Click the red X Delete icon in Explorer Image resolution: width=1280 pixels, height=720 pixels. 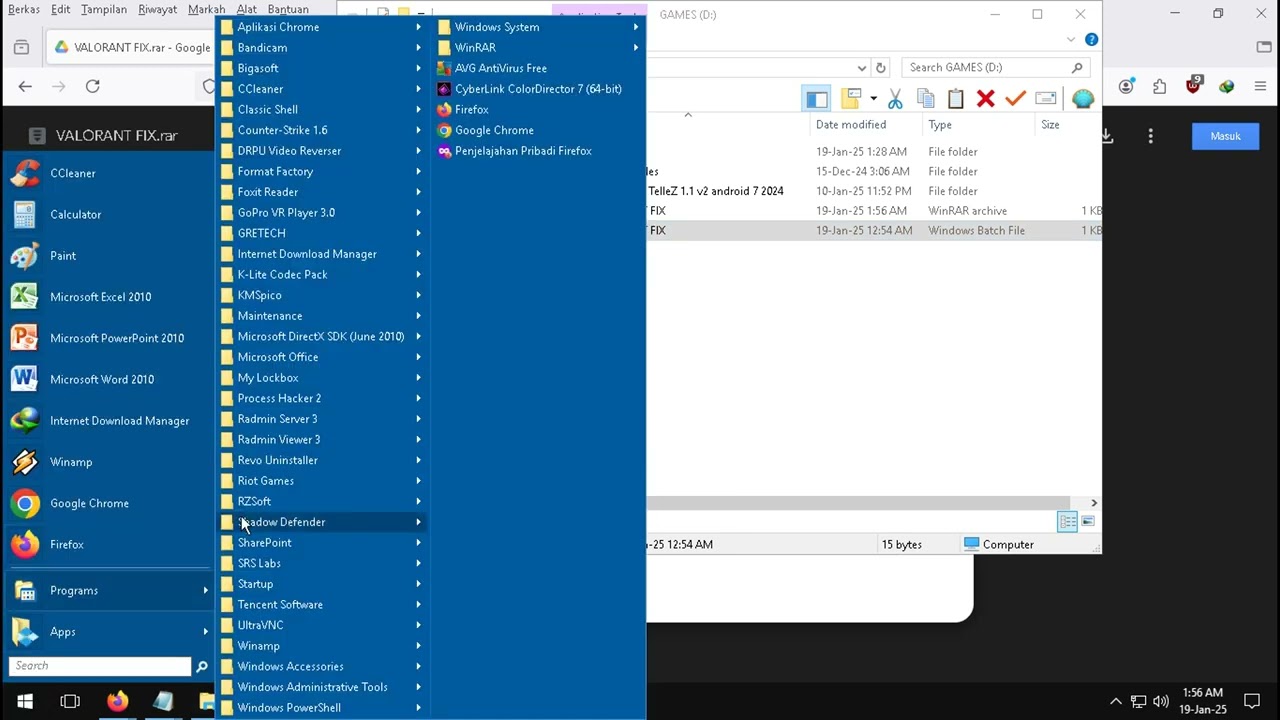coord(986,99)
